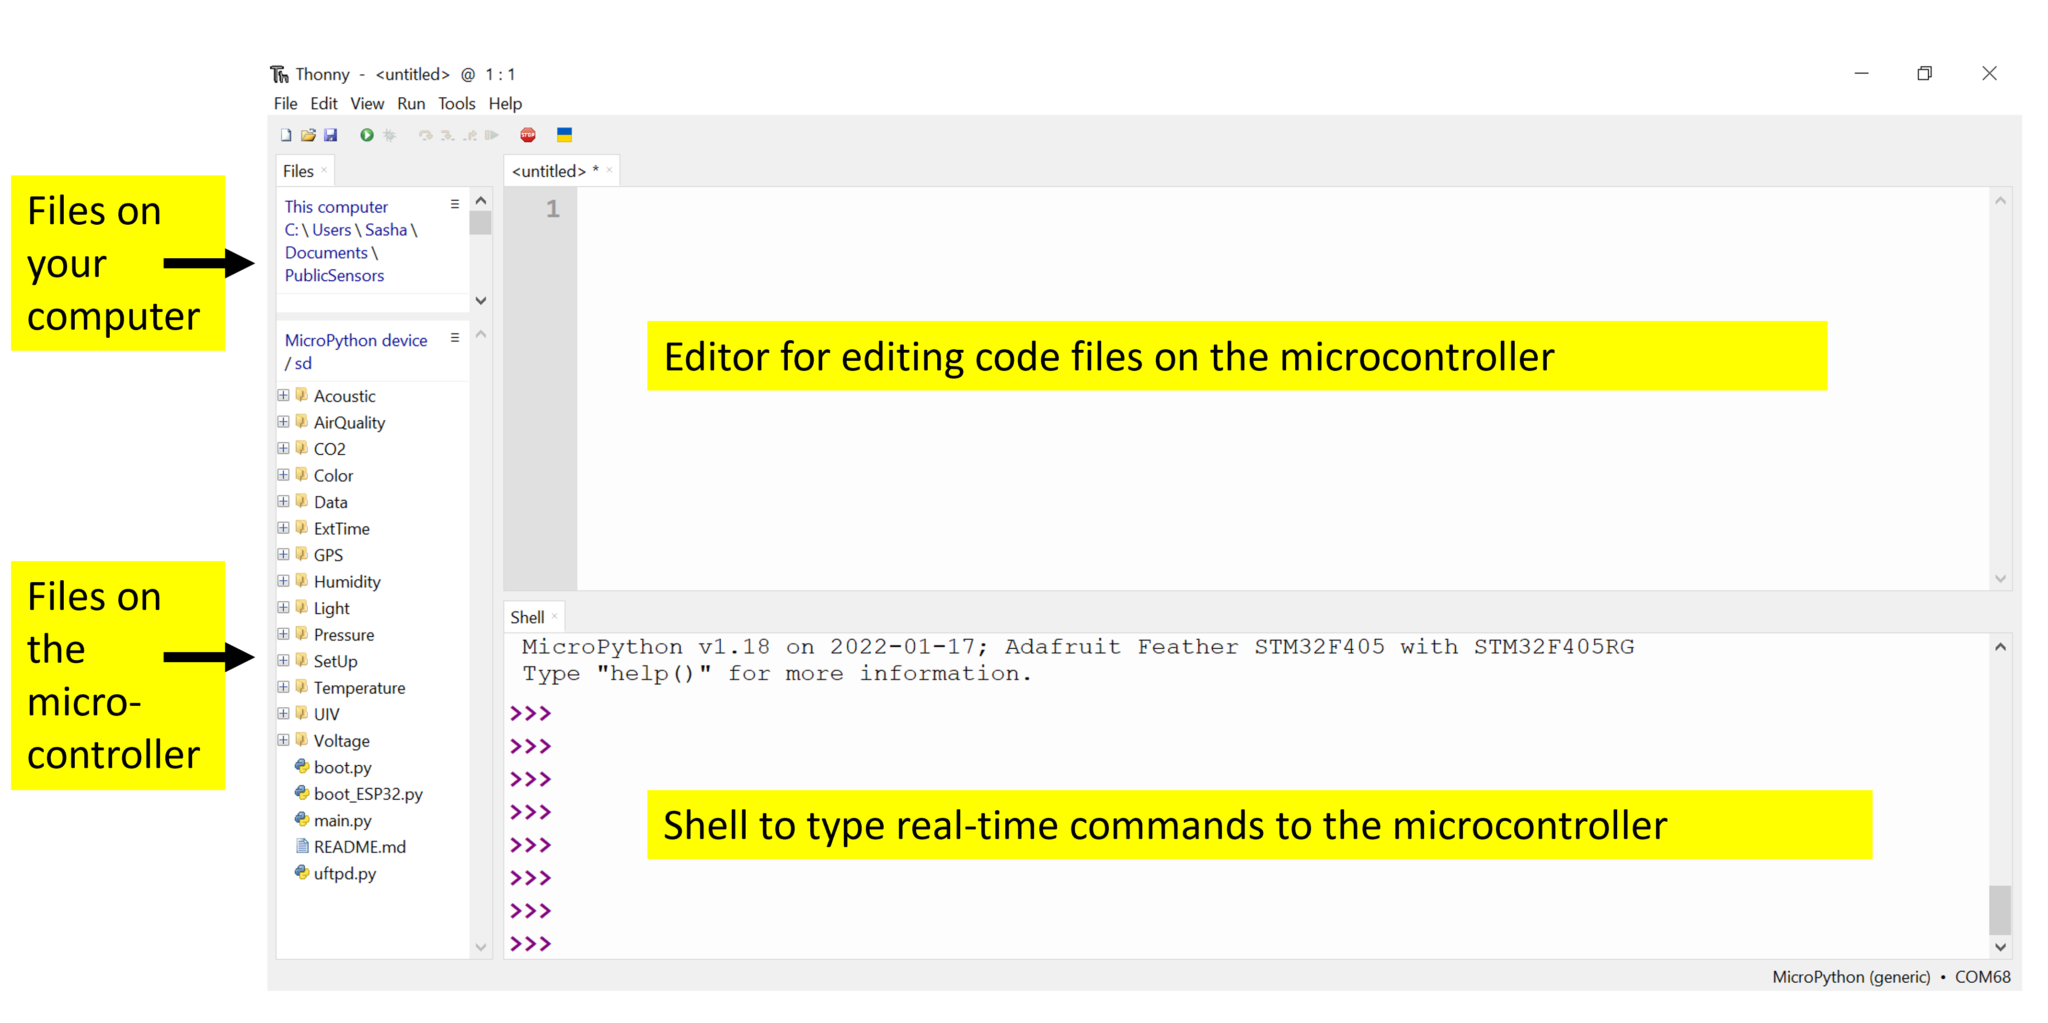Screen dimensions: 2048x1023
Task: Click the PublicSensors path link
Action: [x=334, y=276]
